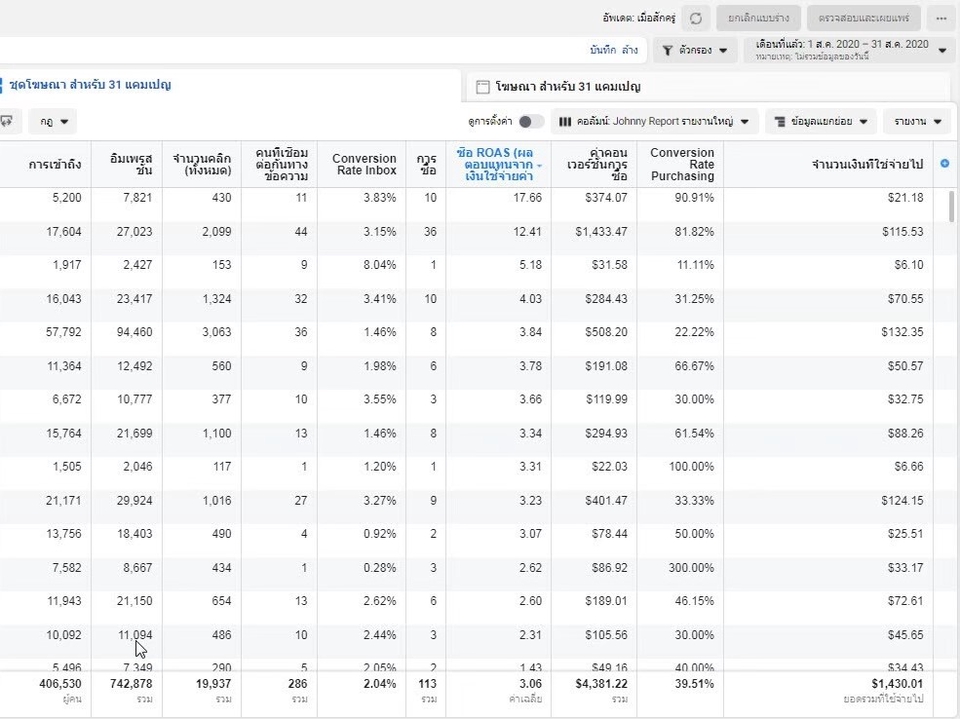
Task: Click the vertical scrollbar of the table
Action: [951, 207]
